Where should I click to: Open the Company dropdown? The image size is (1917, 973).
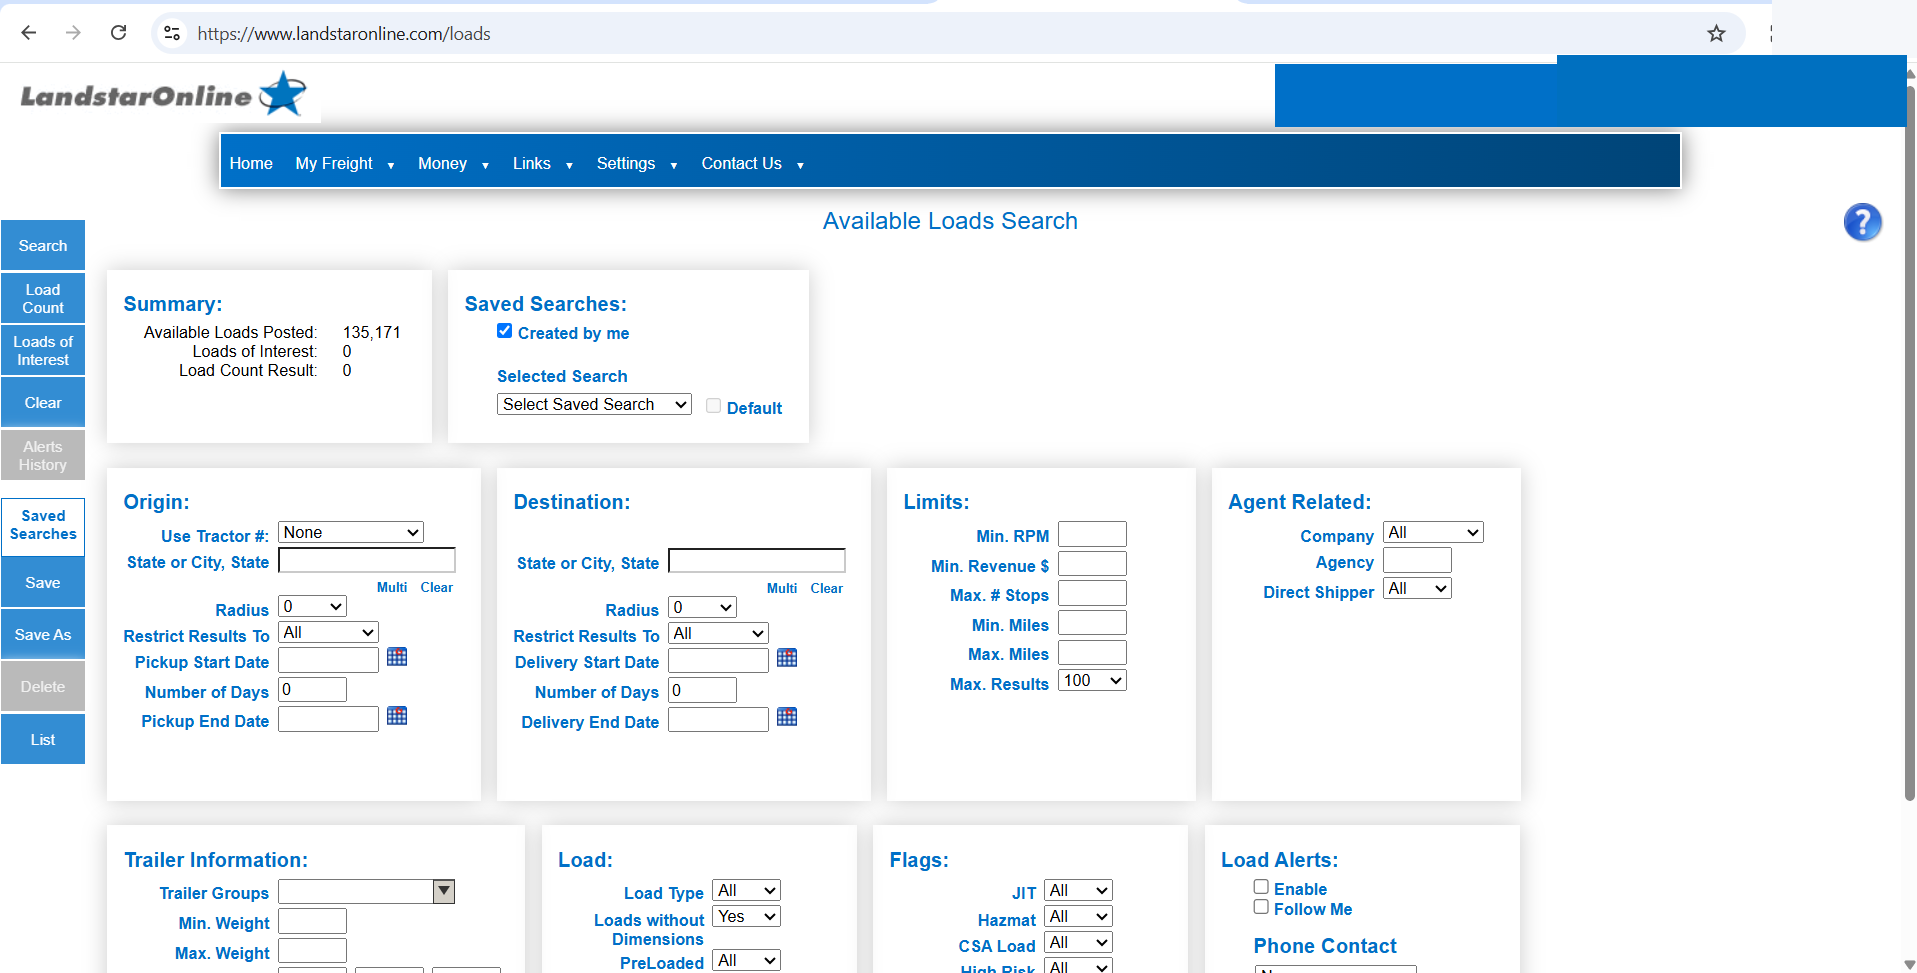tap(1433, 532)
